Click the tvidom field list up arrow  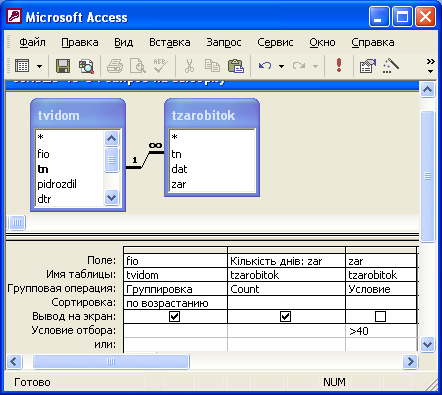[111, 138]
